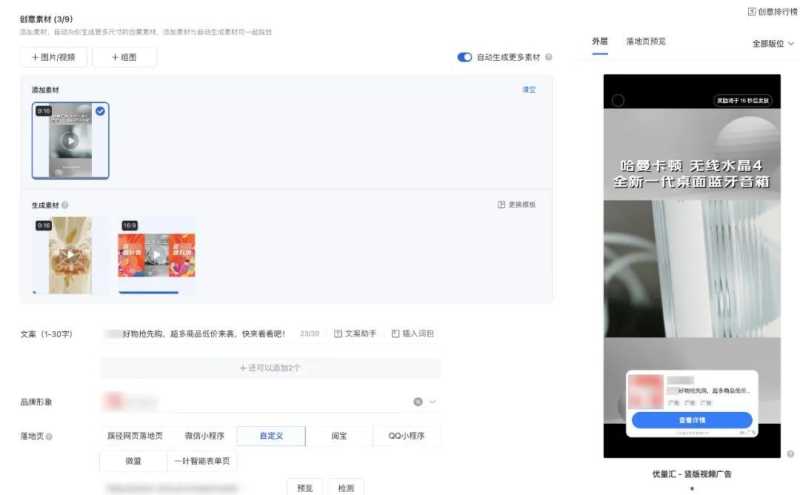Click the info icon beside the preview phone
The height and width of the screenshot is (495, 800).
click(790, 454)
